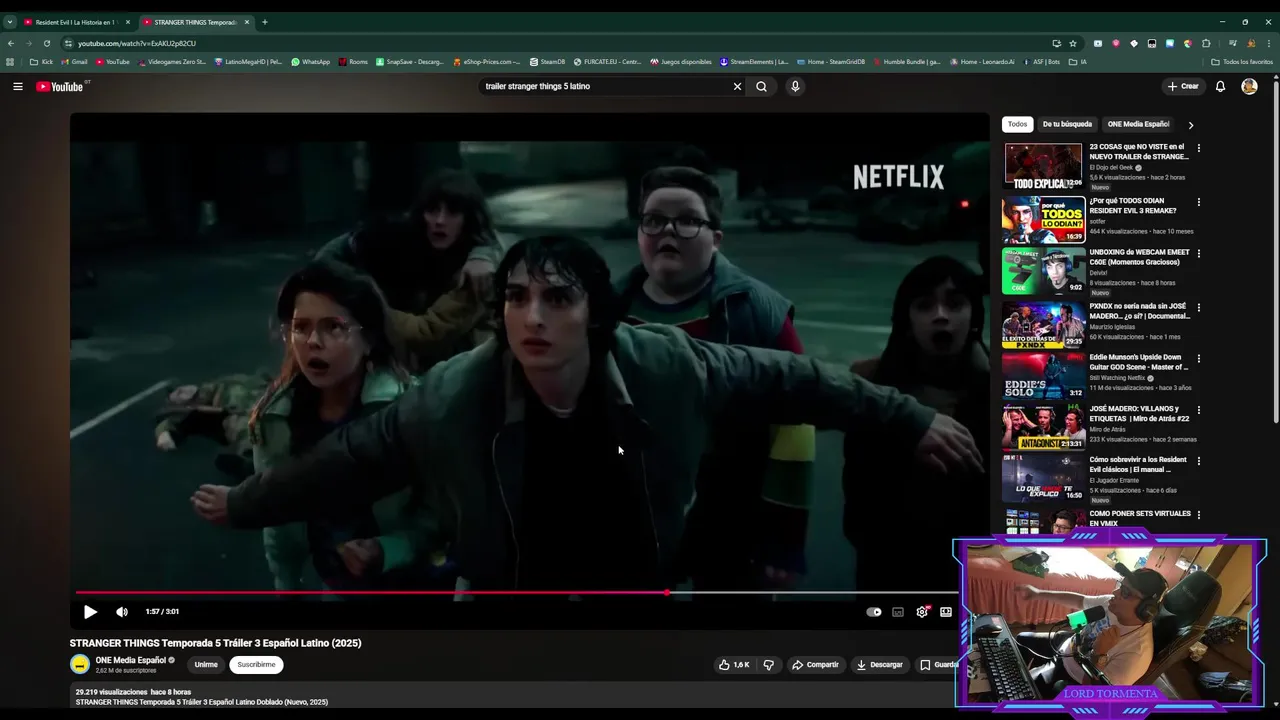The width and height of the screenshot is (1280, 720).
Task: Open options for Resident Evil 3 Remake video
Action: [x=1199, y=202]
